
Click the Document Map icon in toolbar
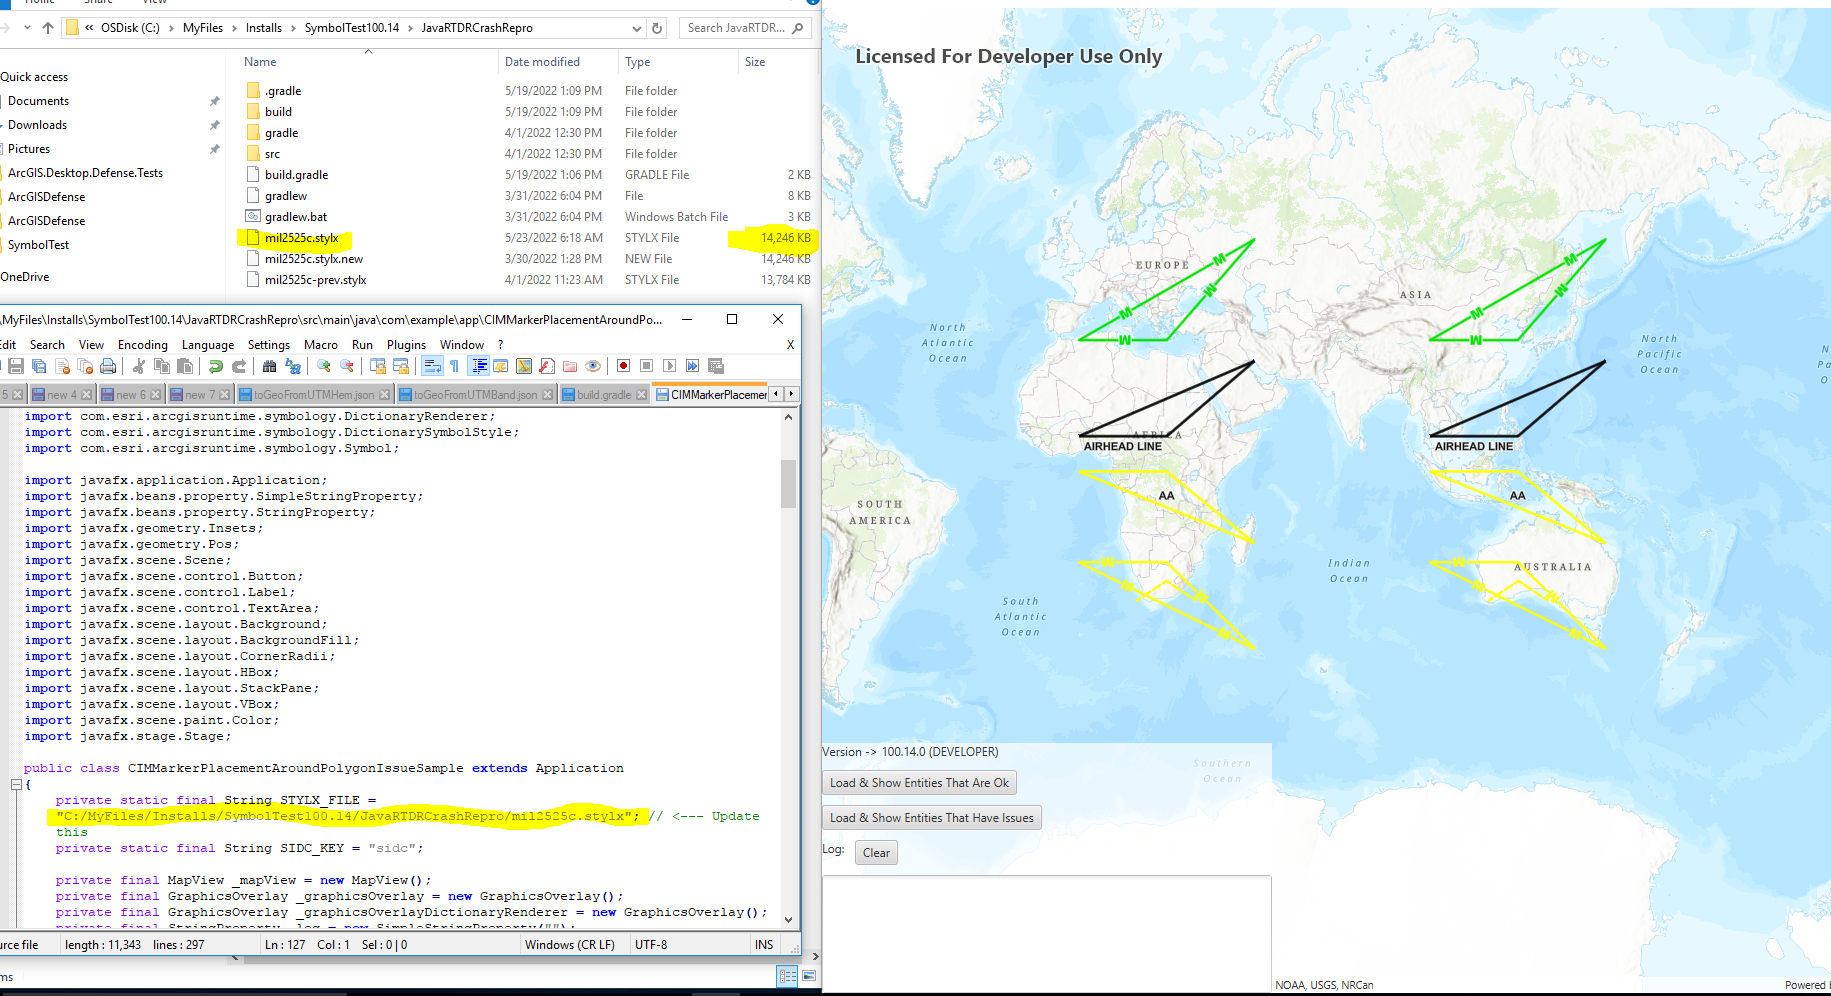tap(524, 366)
